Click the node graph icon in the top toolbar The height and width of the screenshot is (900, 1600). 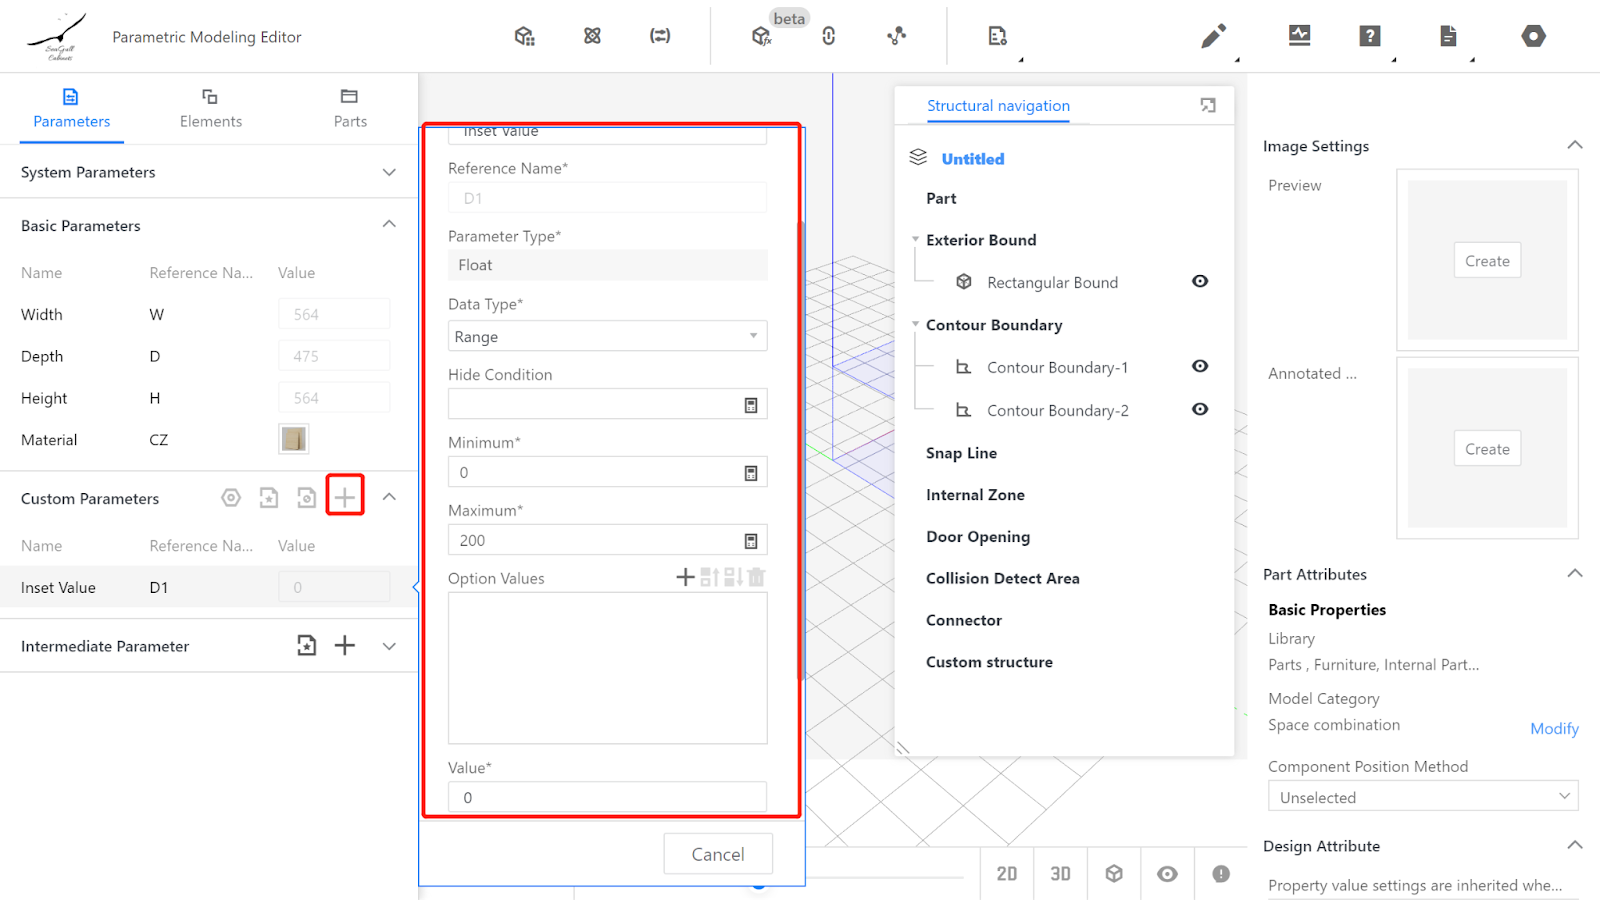897,36
